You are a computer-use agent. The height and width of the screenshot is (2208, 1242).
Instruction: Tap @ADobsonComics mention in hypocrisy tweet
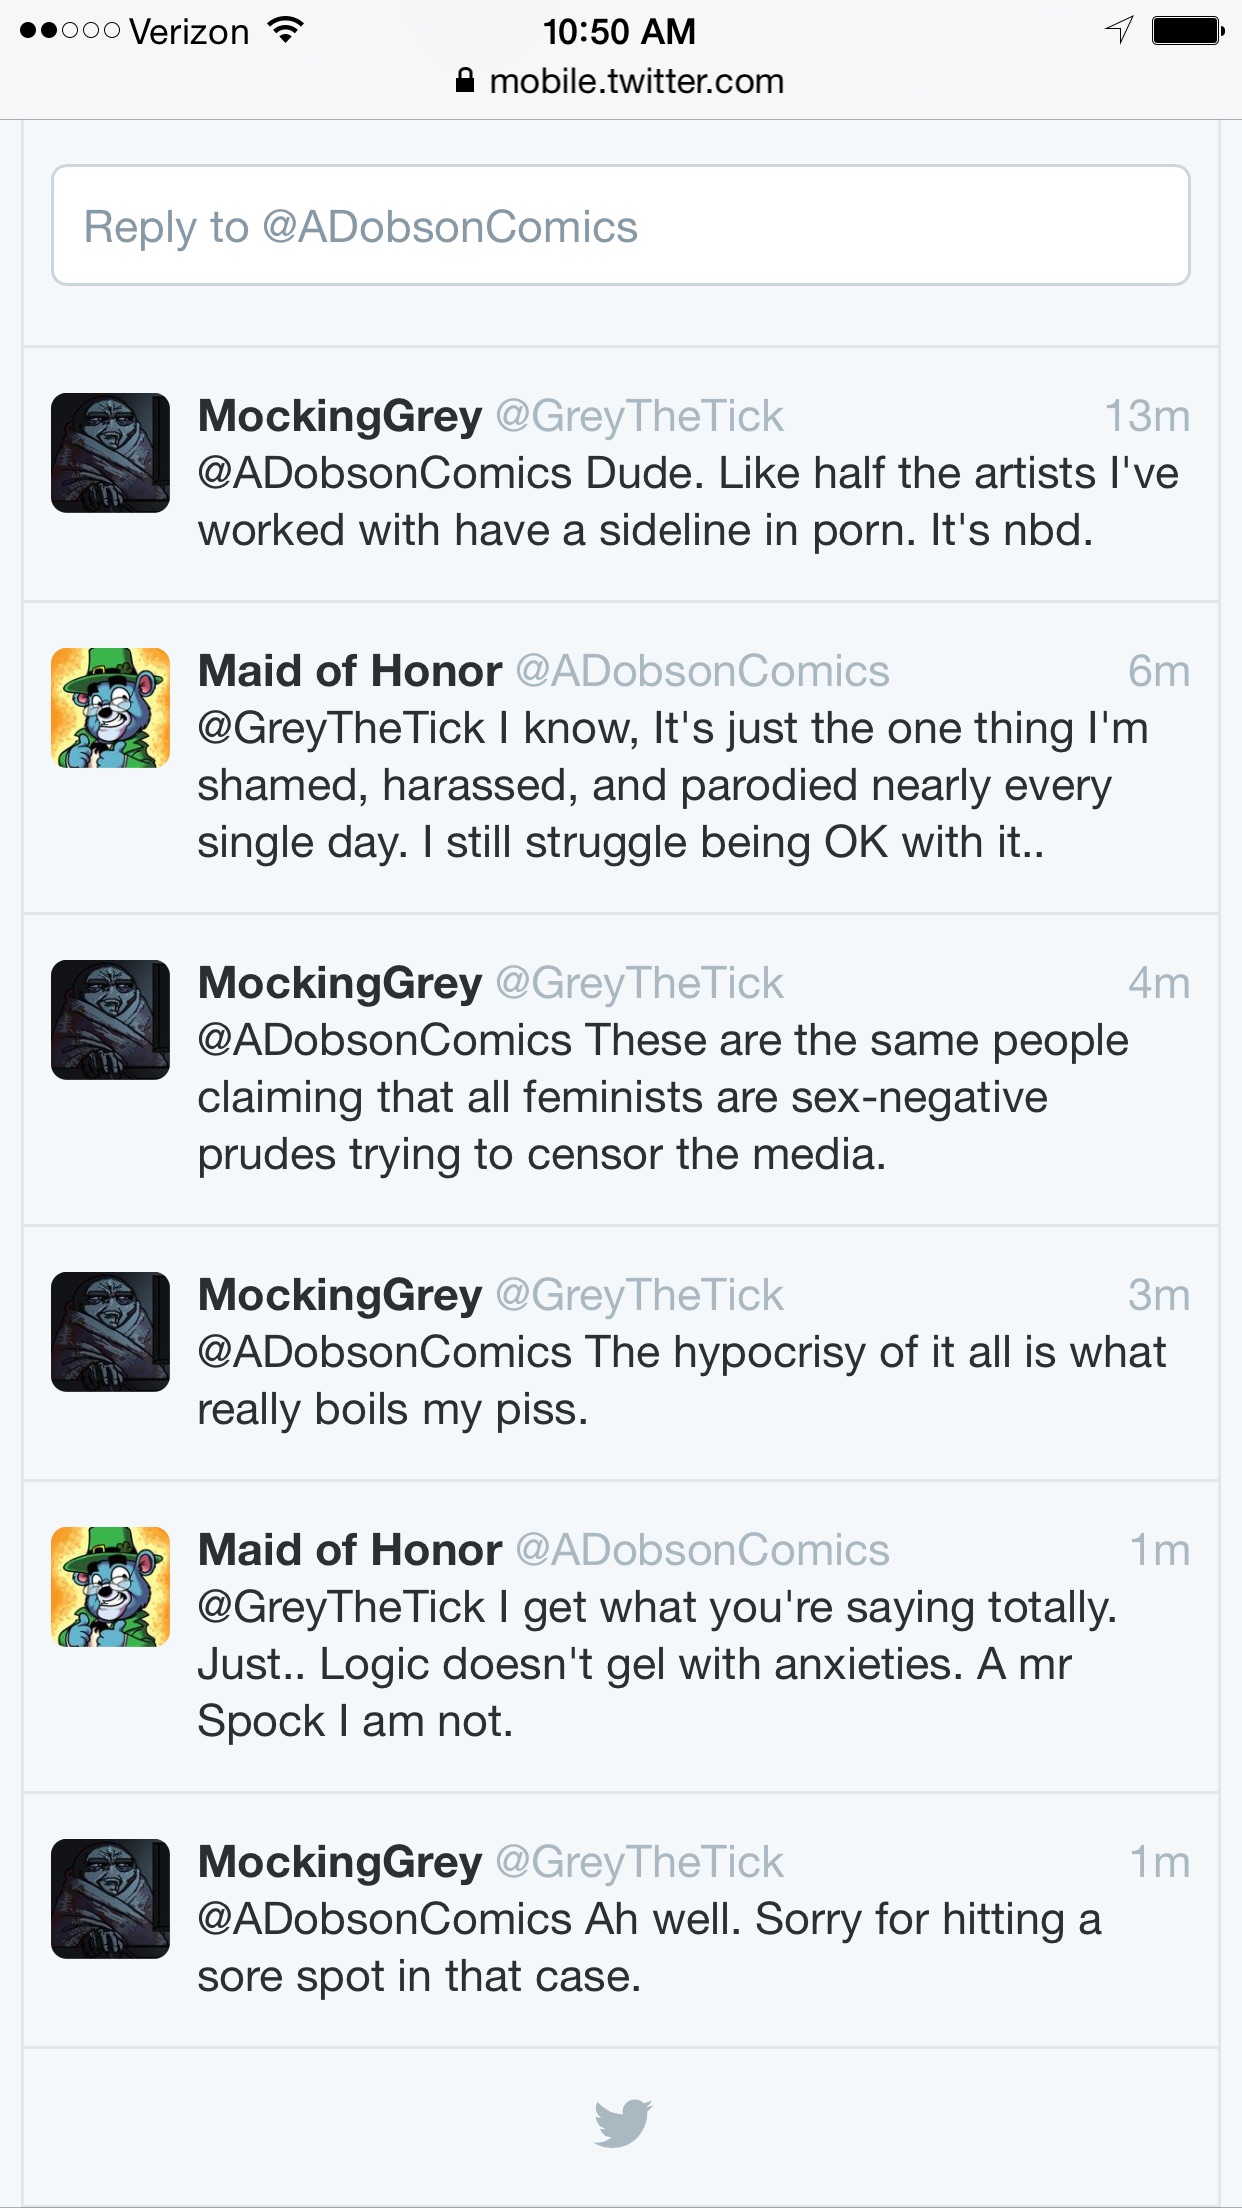tap(385, 1352)
